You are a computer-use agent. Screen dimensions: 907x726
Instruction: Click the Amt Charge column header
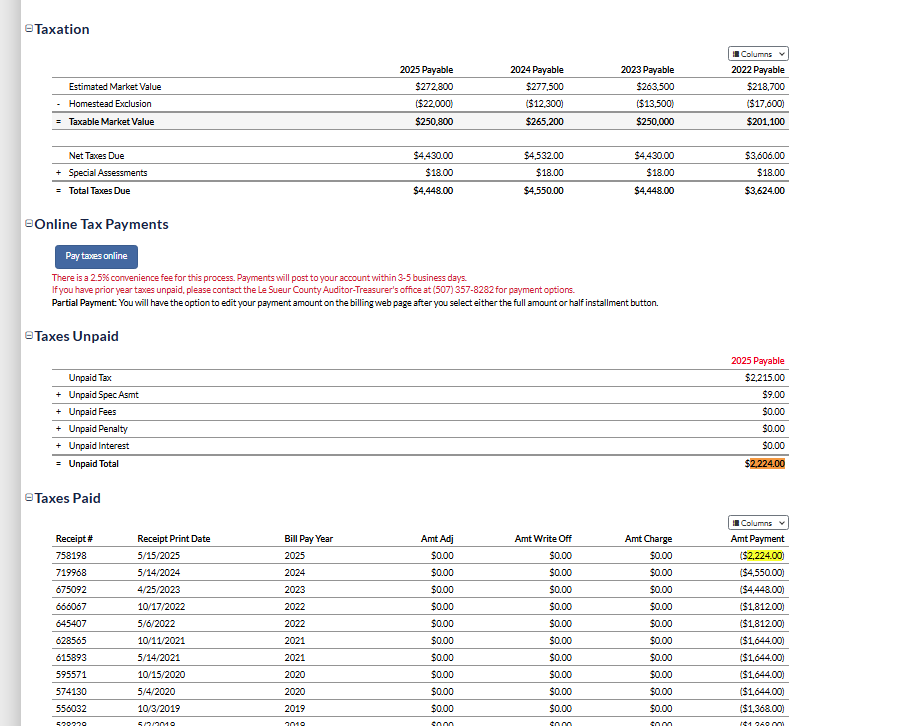[648, 539]
